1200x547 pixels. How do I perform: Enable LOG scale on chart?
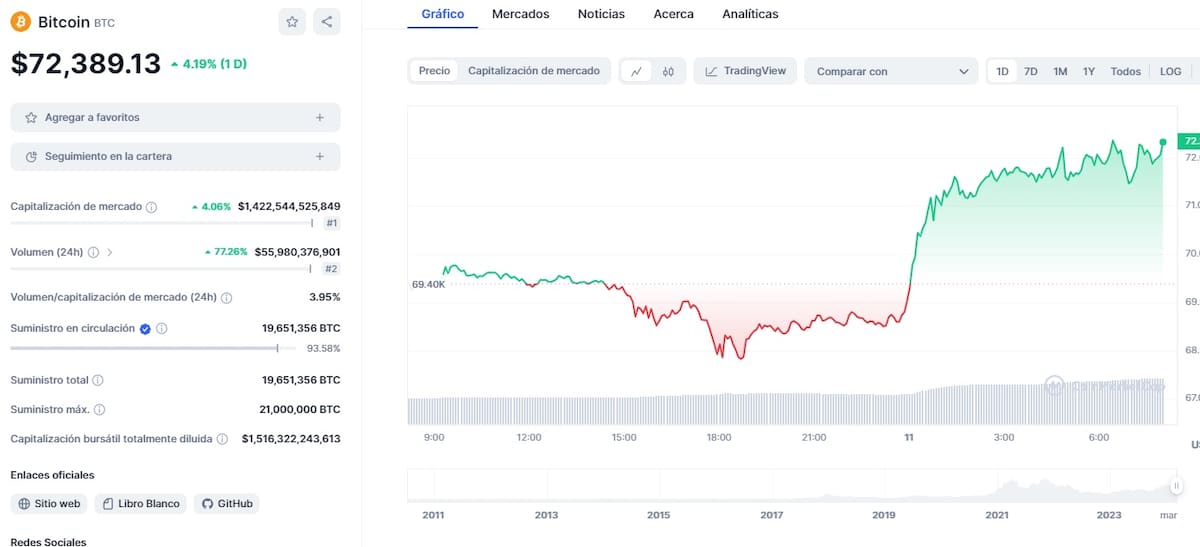(1170, 71)
